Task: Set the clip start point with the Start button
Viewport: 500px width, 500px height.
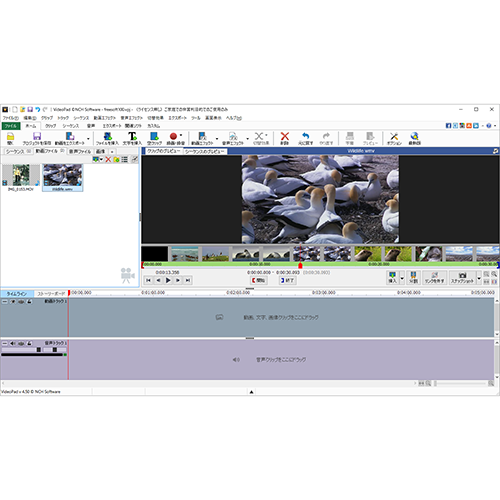Action: 259,280
